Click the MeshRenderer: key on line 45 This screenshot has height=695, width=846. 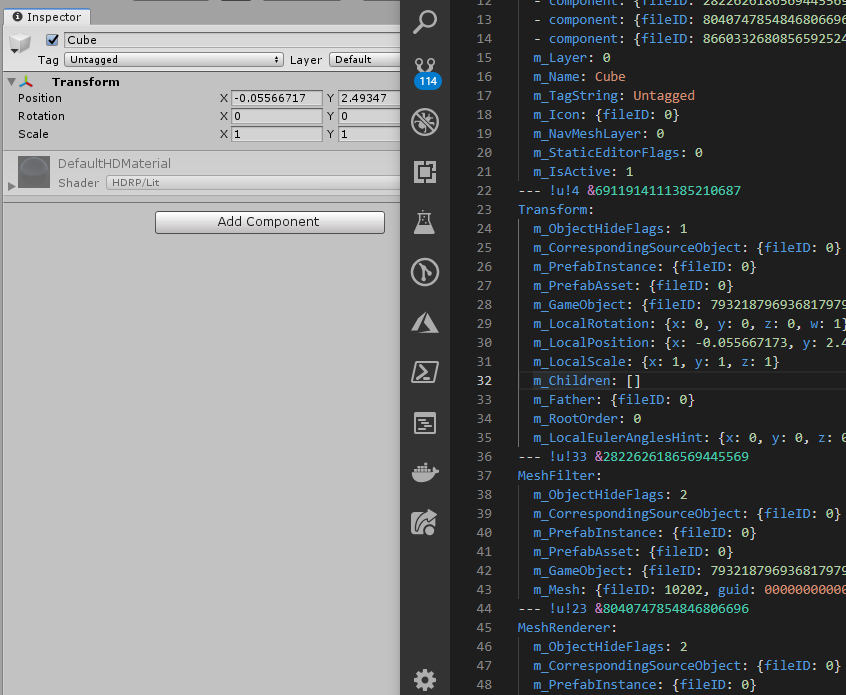[567, 628]
